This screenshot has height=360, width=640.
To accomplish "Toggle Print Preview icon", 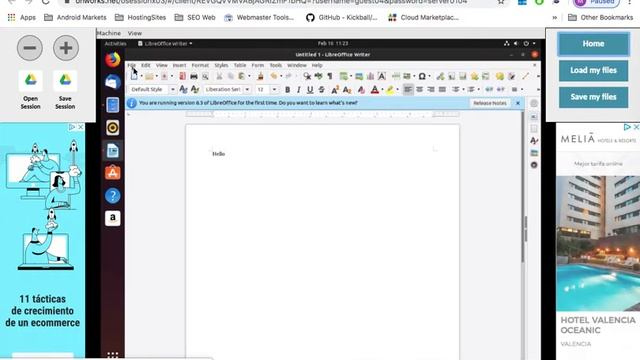I will click(x=205, y=76).
